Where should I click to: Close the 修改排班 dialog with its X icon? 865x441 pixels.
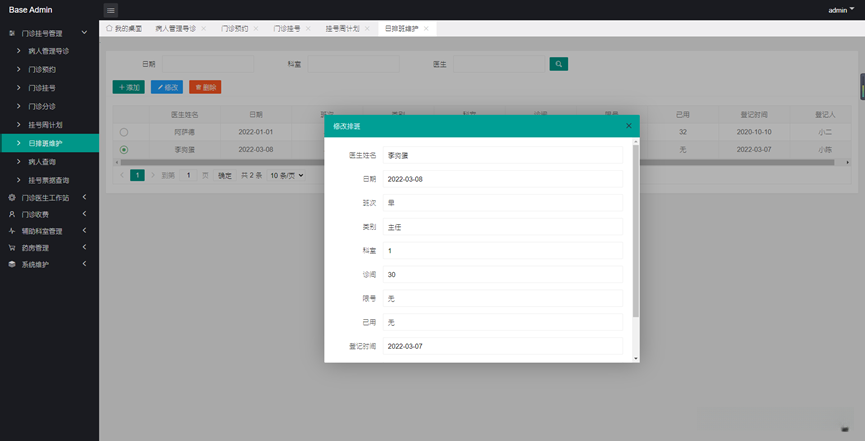628,126
